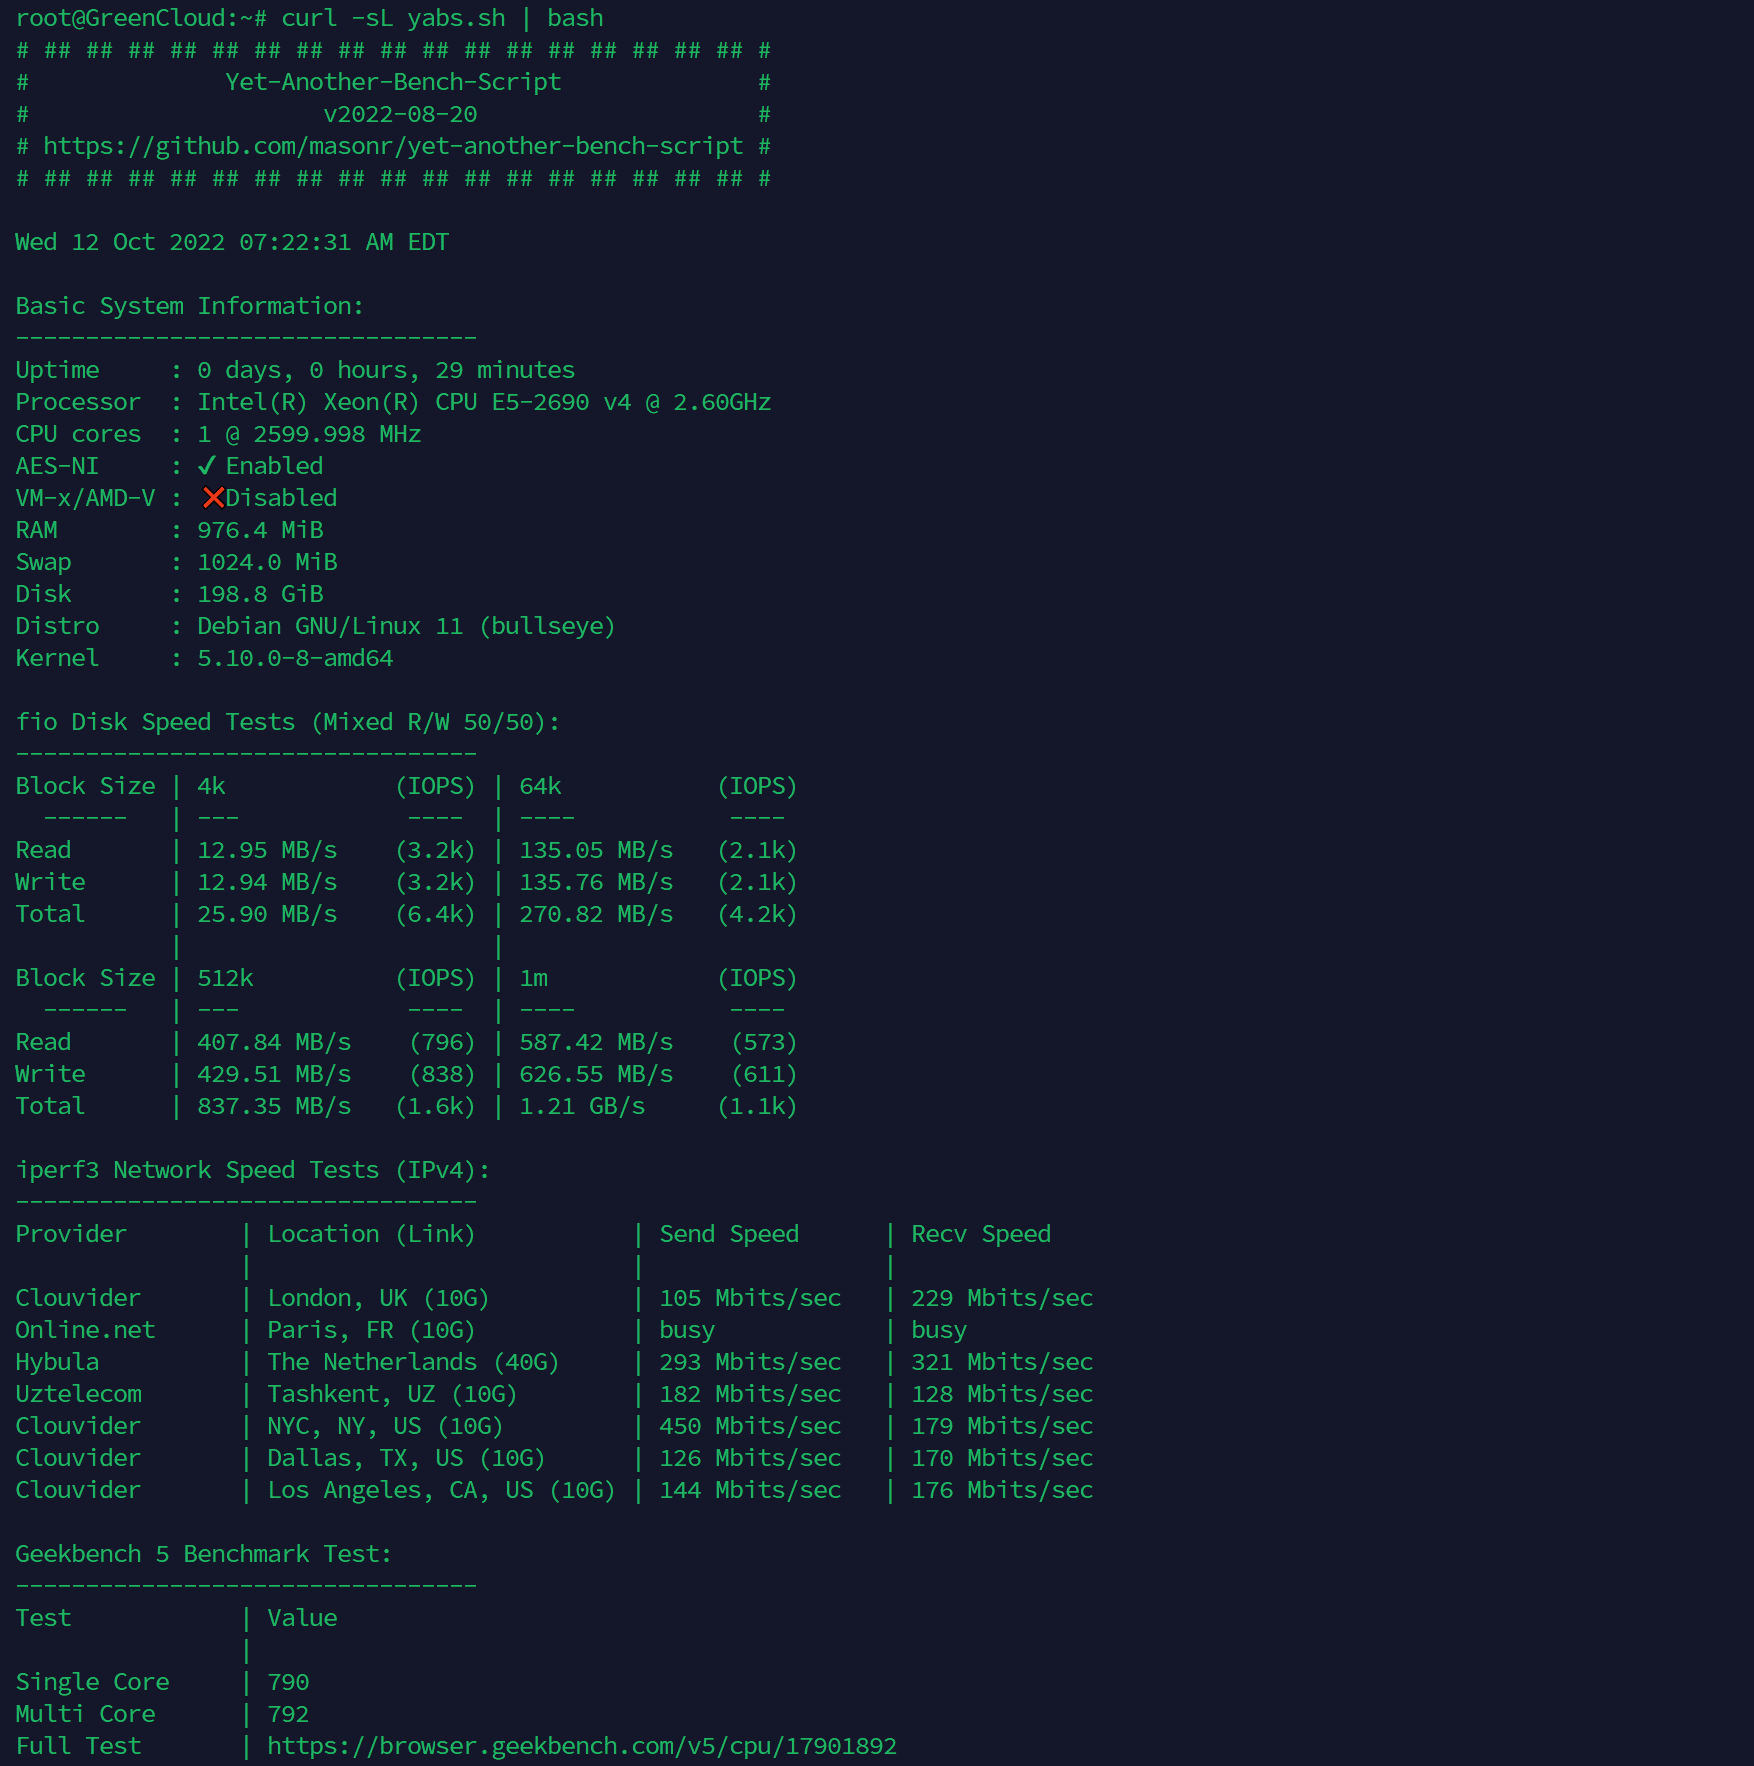Click the Single Core score 790
The height and width of the screenshot is (1766, 1754).
pyautogui.click(x=288, y=1682)
